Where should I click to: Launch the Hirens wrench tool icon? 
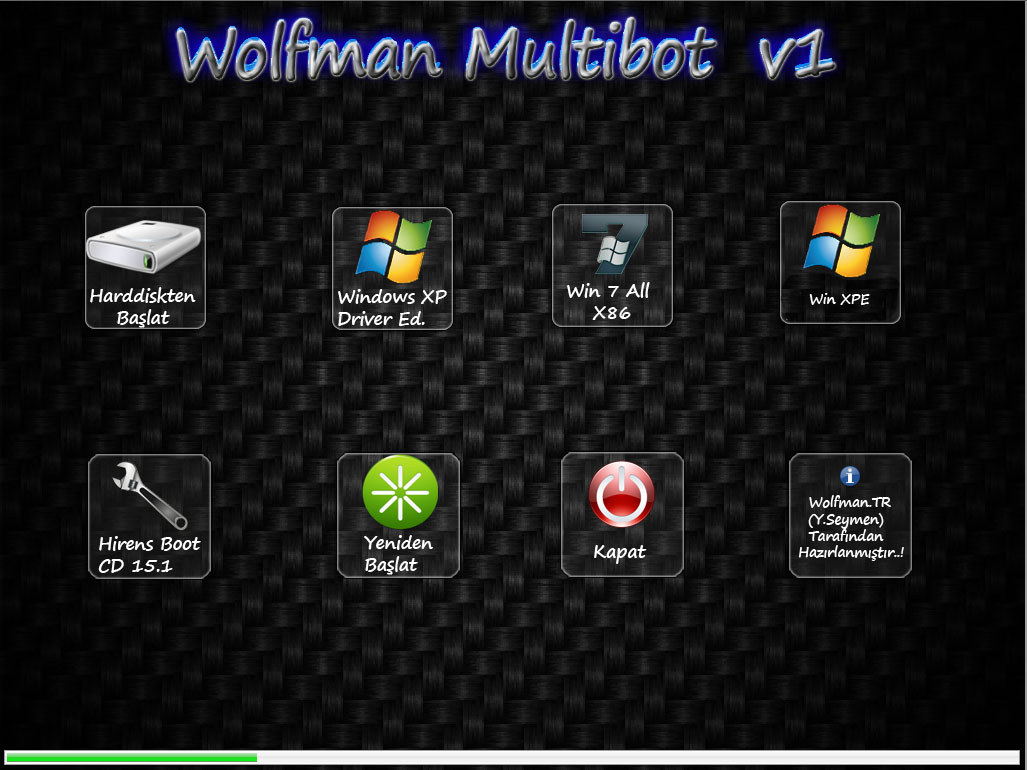click(x=149, y=494)
